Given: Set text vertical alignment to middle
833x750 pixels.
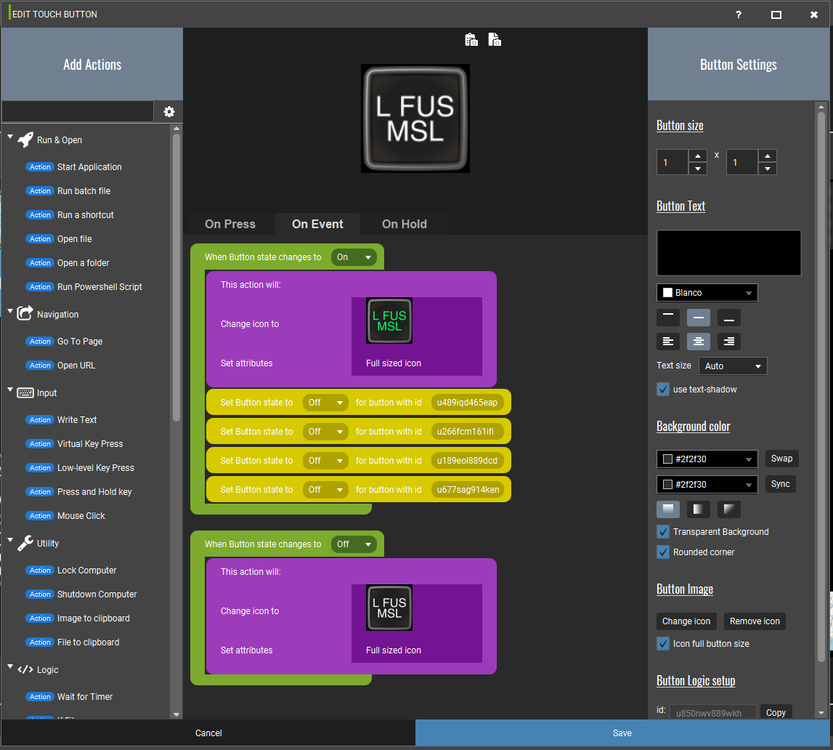Looking at the screenshot, I should coord(698,318).
